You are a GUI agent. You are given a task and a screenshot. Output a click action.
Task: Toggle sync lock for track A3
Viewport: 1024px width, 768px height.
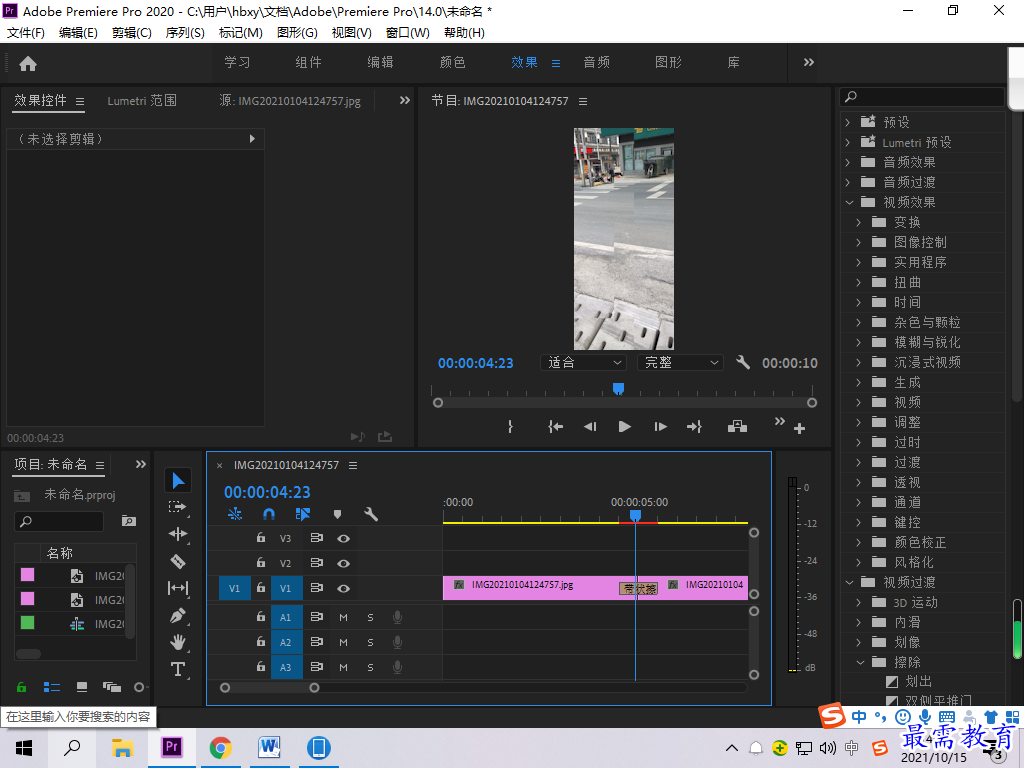coord(317,667)
